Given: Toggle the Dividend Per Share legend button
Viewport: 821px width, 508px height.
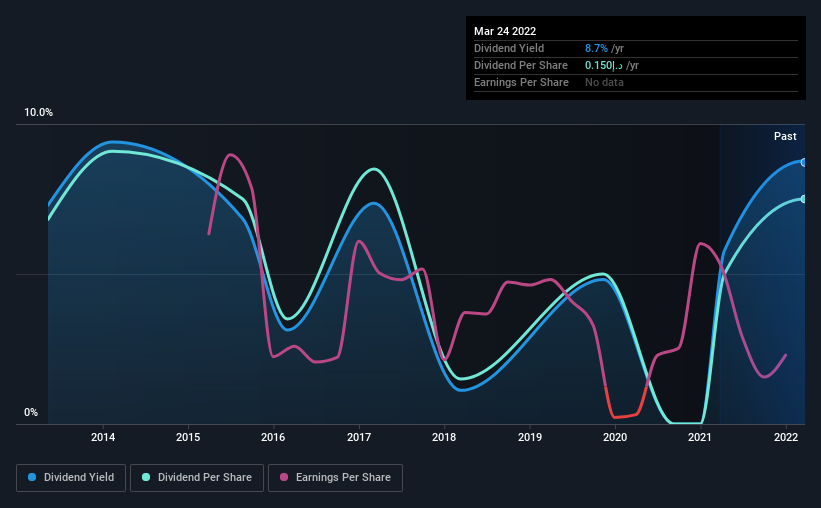Looking at the screenshot, I should tap(197, 478).
